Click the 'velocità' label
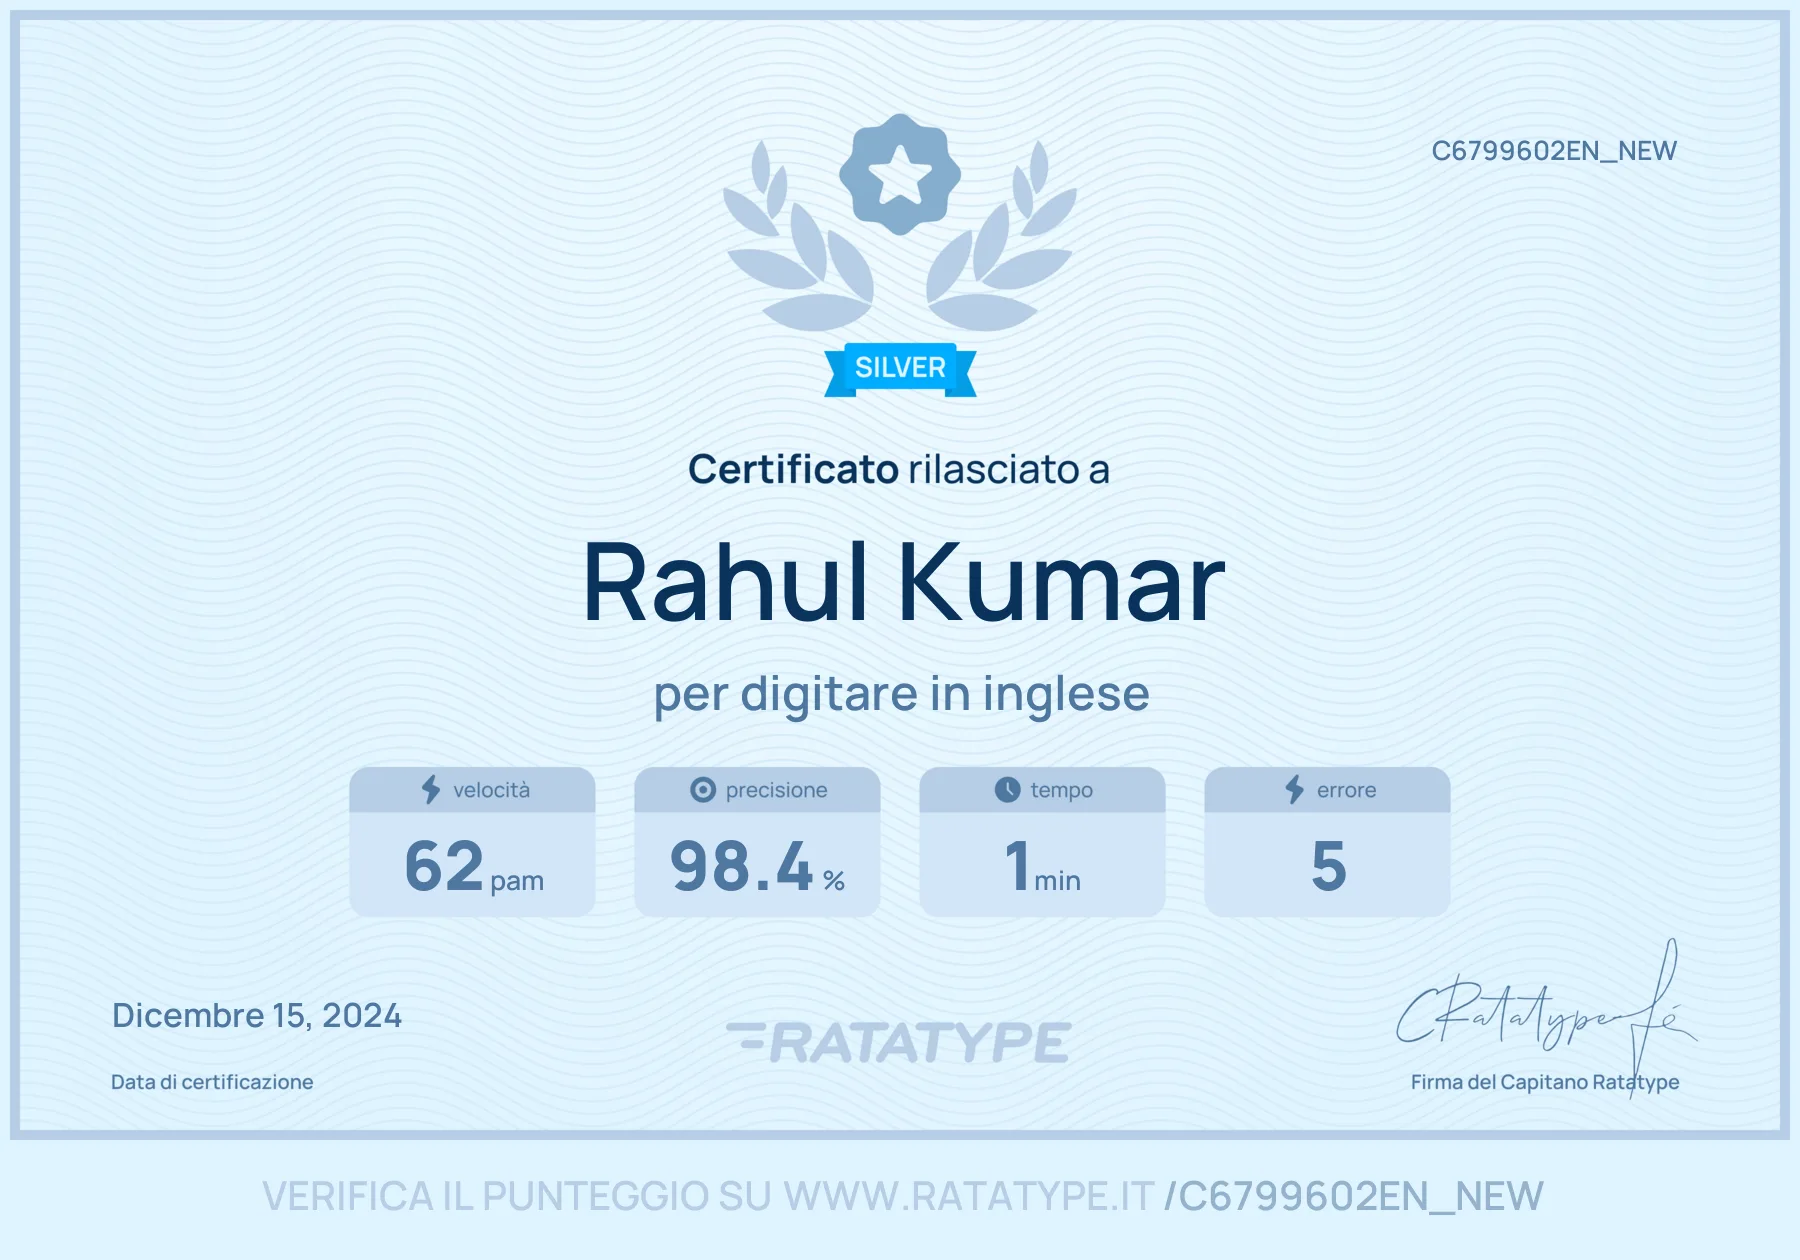This screenshot has height=1260, width=1800. pos(491,790)
